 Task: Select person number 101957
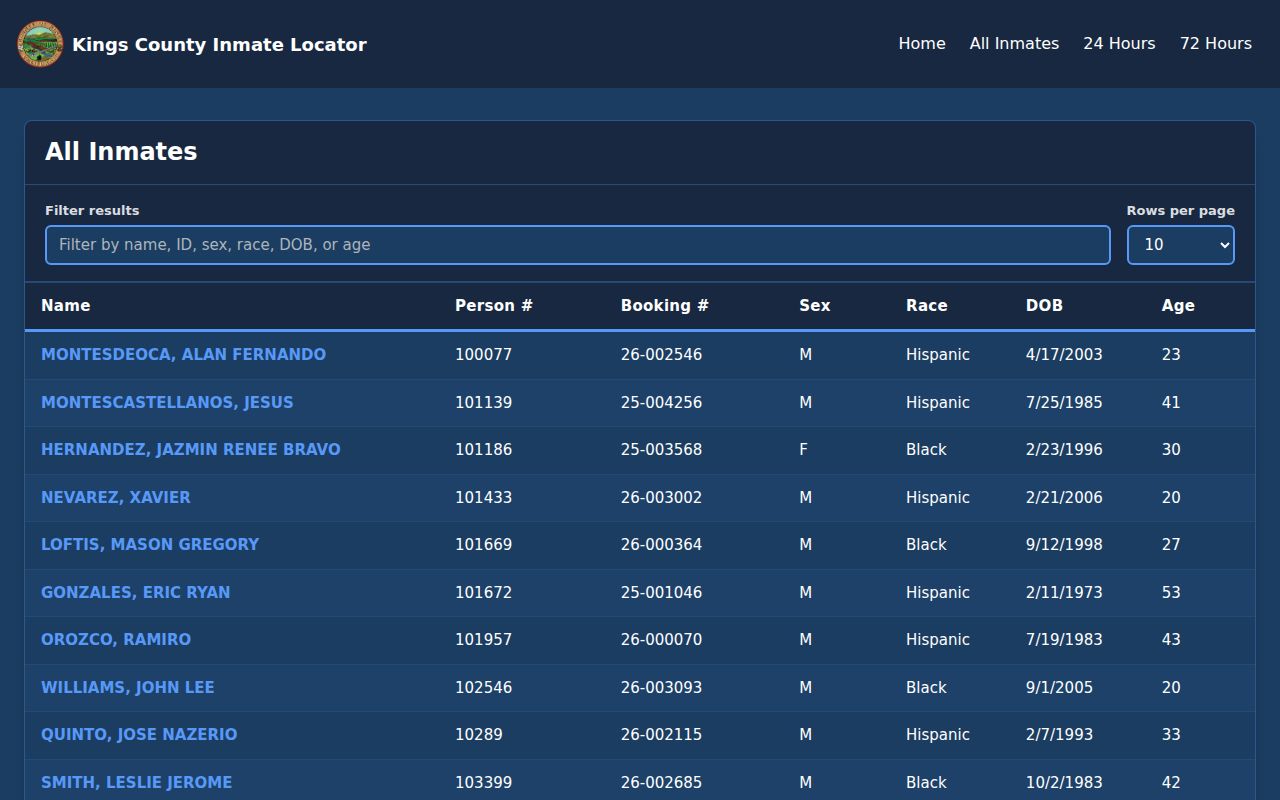pyautogui.click(x=483, y=640)
